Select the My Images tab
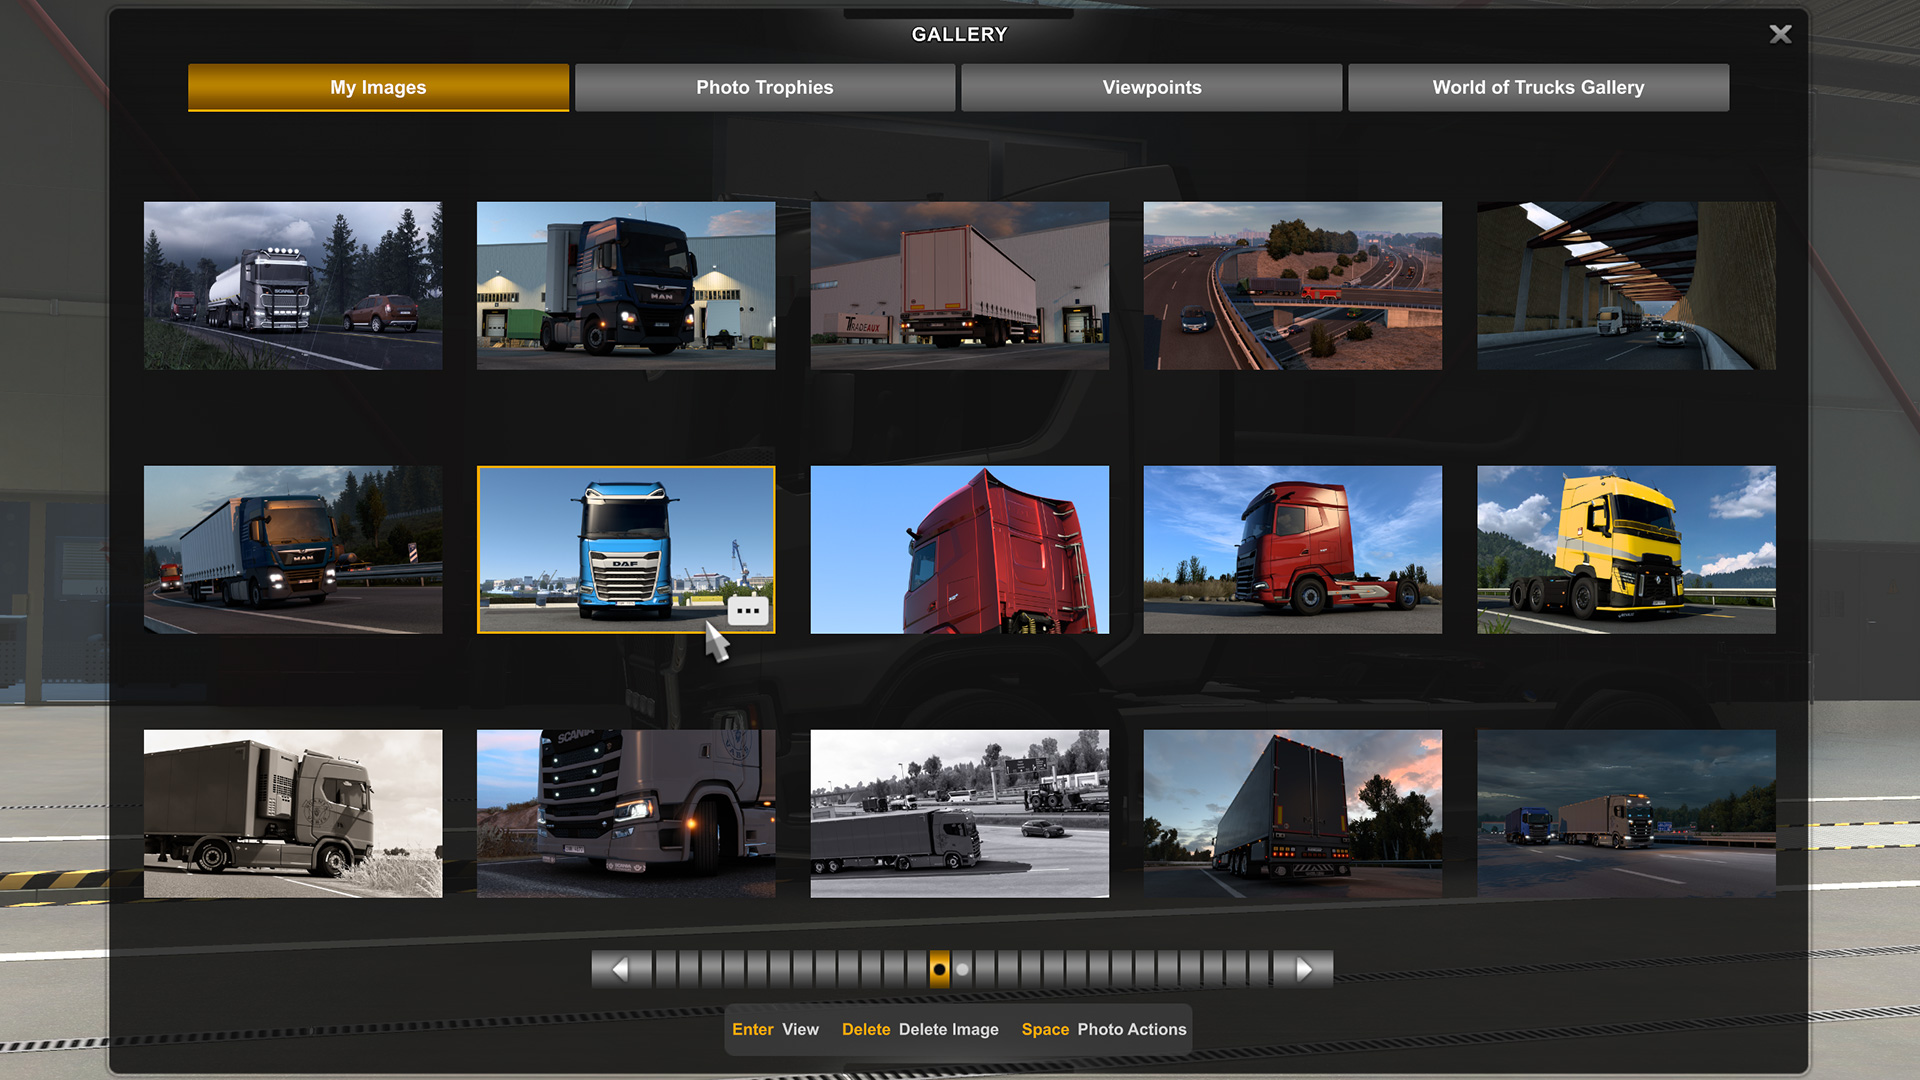Viewport: 1920px width, 1080px height. [x=378, y=88]
